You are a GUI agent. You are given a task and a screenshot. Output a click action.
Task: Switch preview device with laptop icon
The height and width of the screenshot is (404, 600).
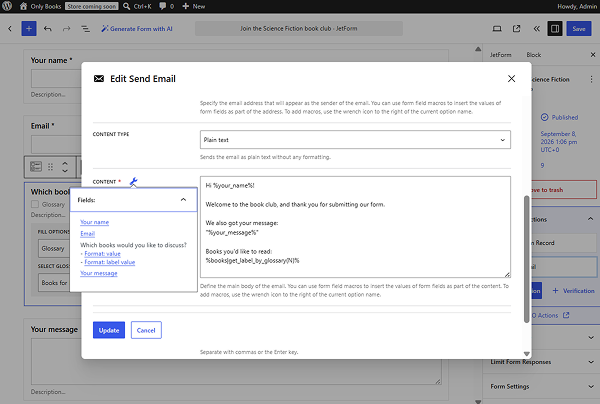[x=497, y=29]
